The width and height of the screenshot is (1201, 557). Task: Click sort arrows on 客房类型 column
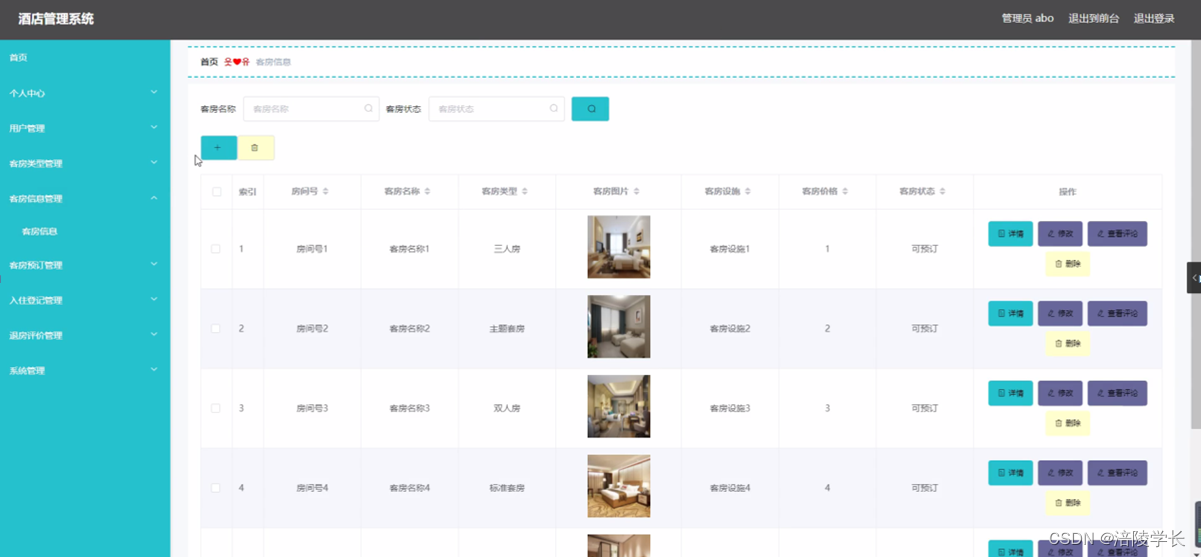tap(524, 191)
